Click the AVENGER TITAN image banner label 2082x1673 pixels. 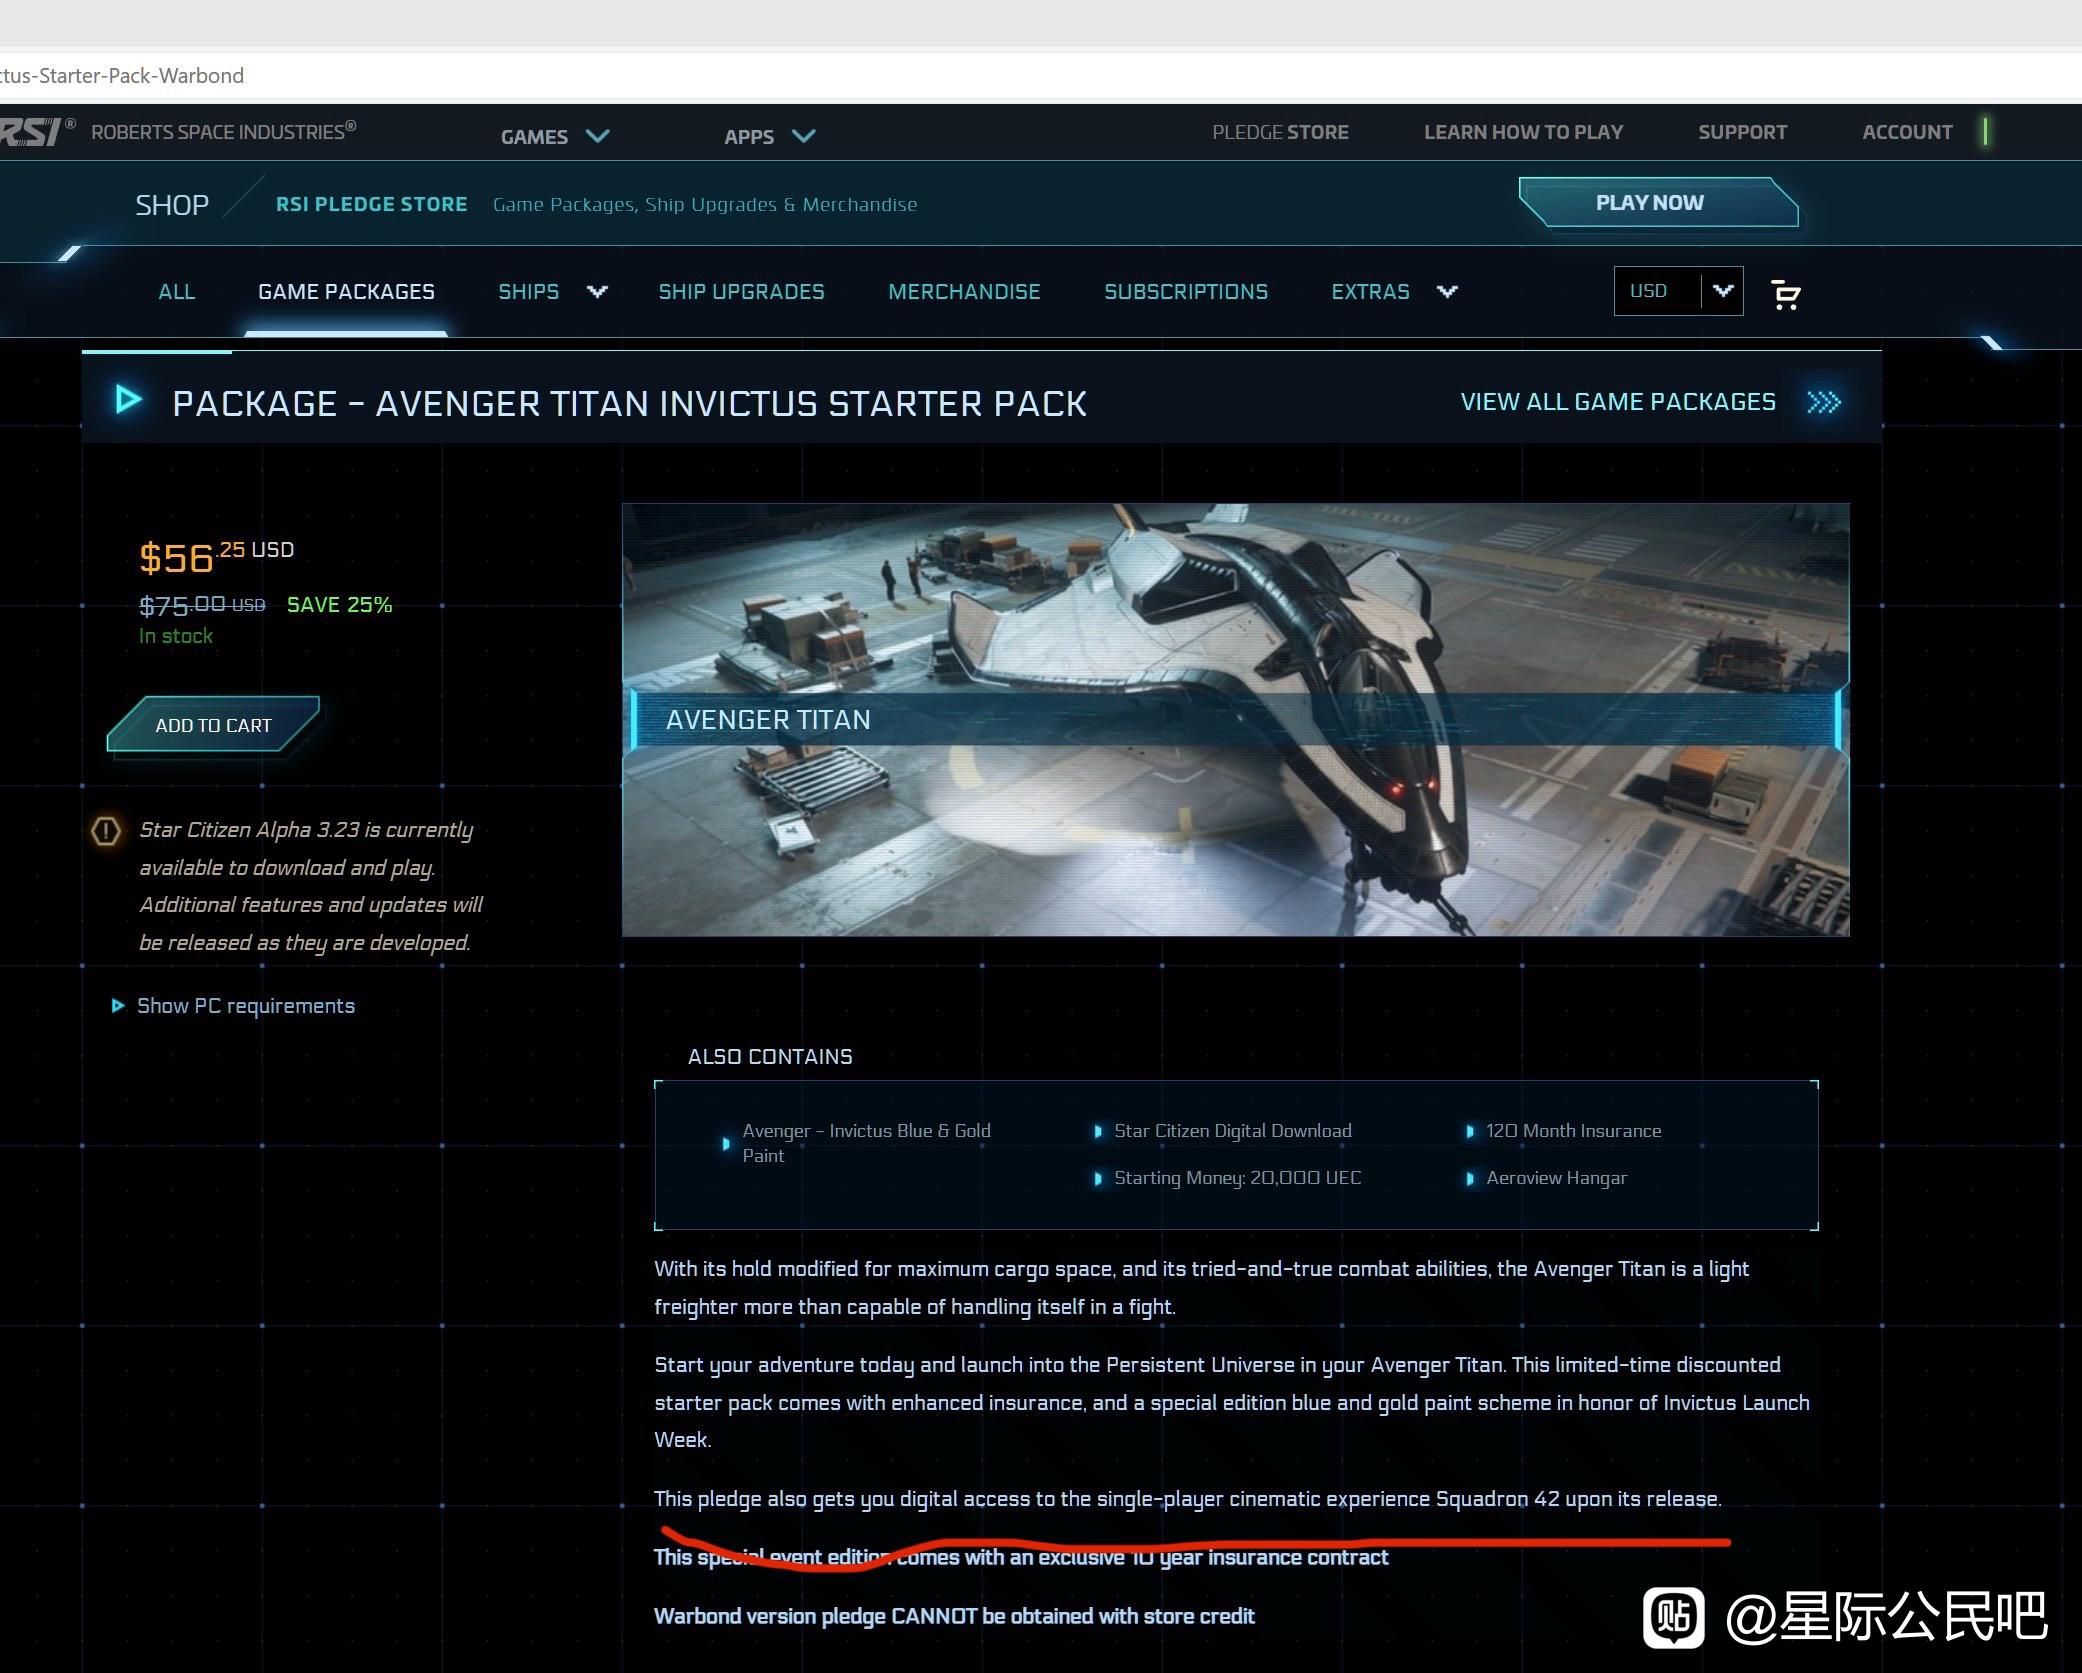tap(768, 719)
